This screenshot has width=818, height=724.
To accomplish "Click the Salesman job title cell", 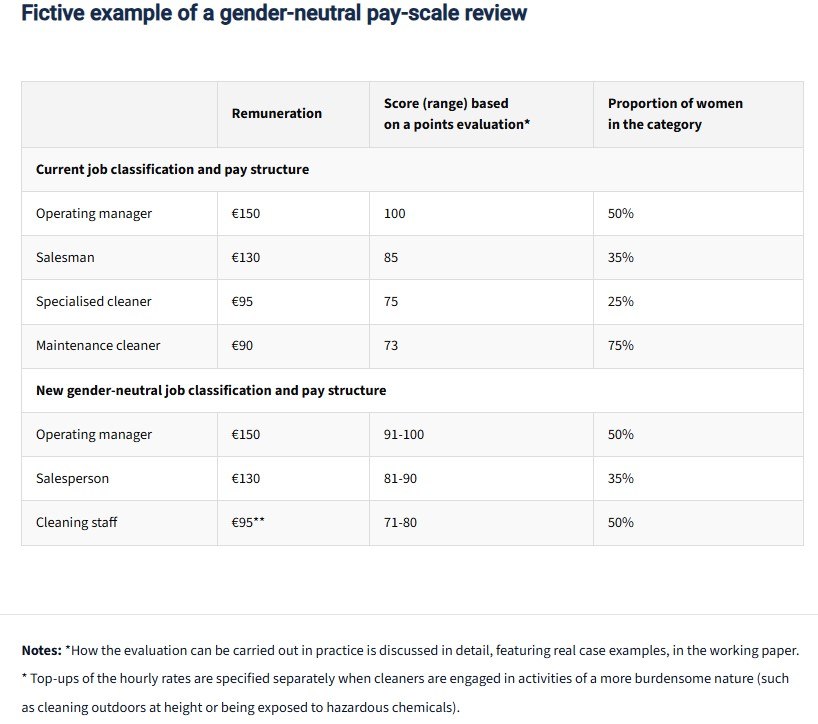I will tap(64, 258).
